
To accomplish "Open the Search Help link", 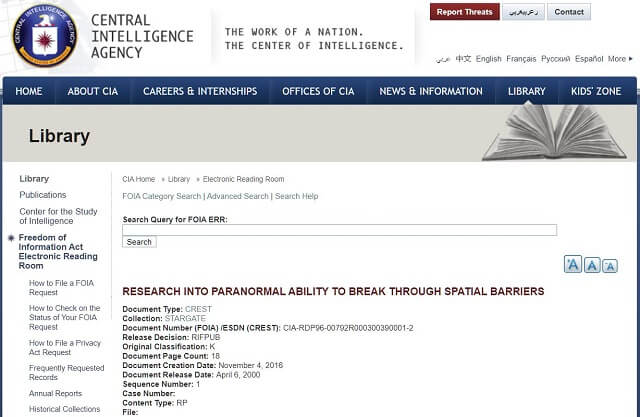I will tap(296, 196).
